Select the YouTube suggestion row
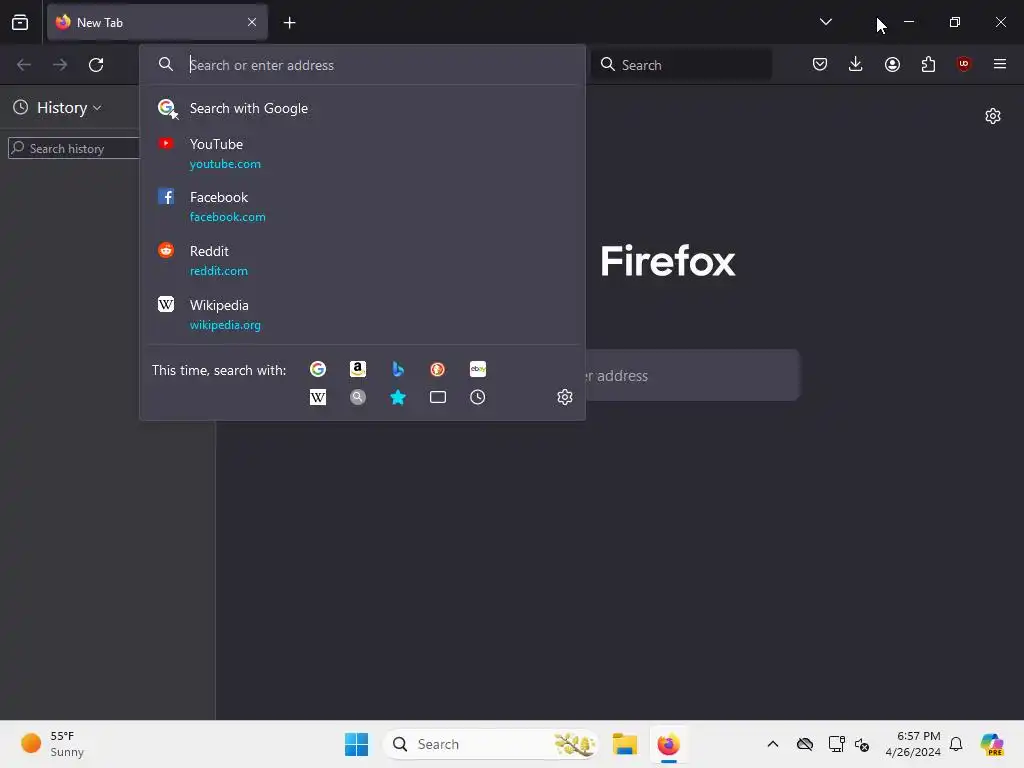The image size is (1024, 768). pyautogui.click(x=362, y=153)
